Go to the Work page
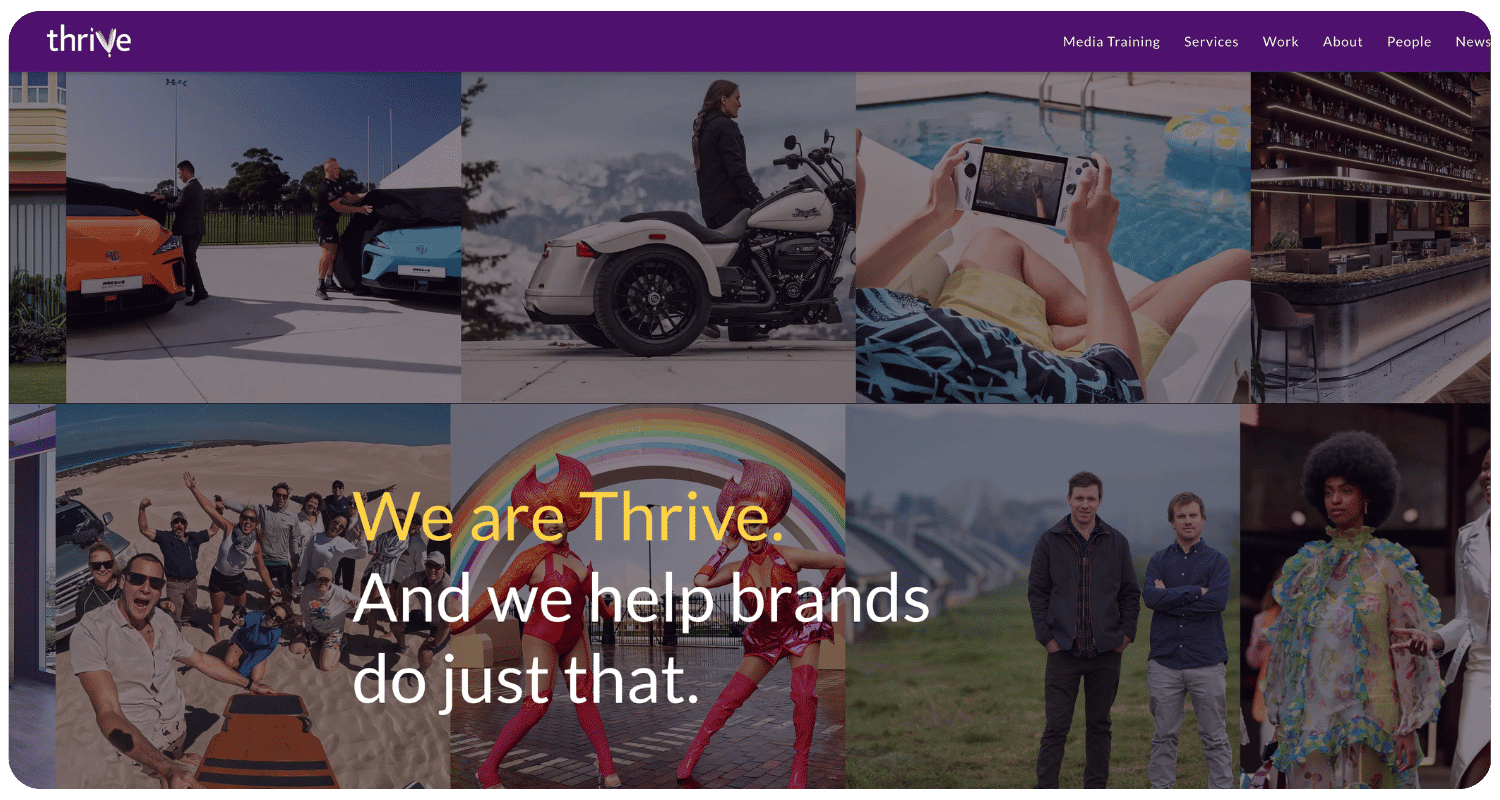 [x=1280, y=42]
